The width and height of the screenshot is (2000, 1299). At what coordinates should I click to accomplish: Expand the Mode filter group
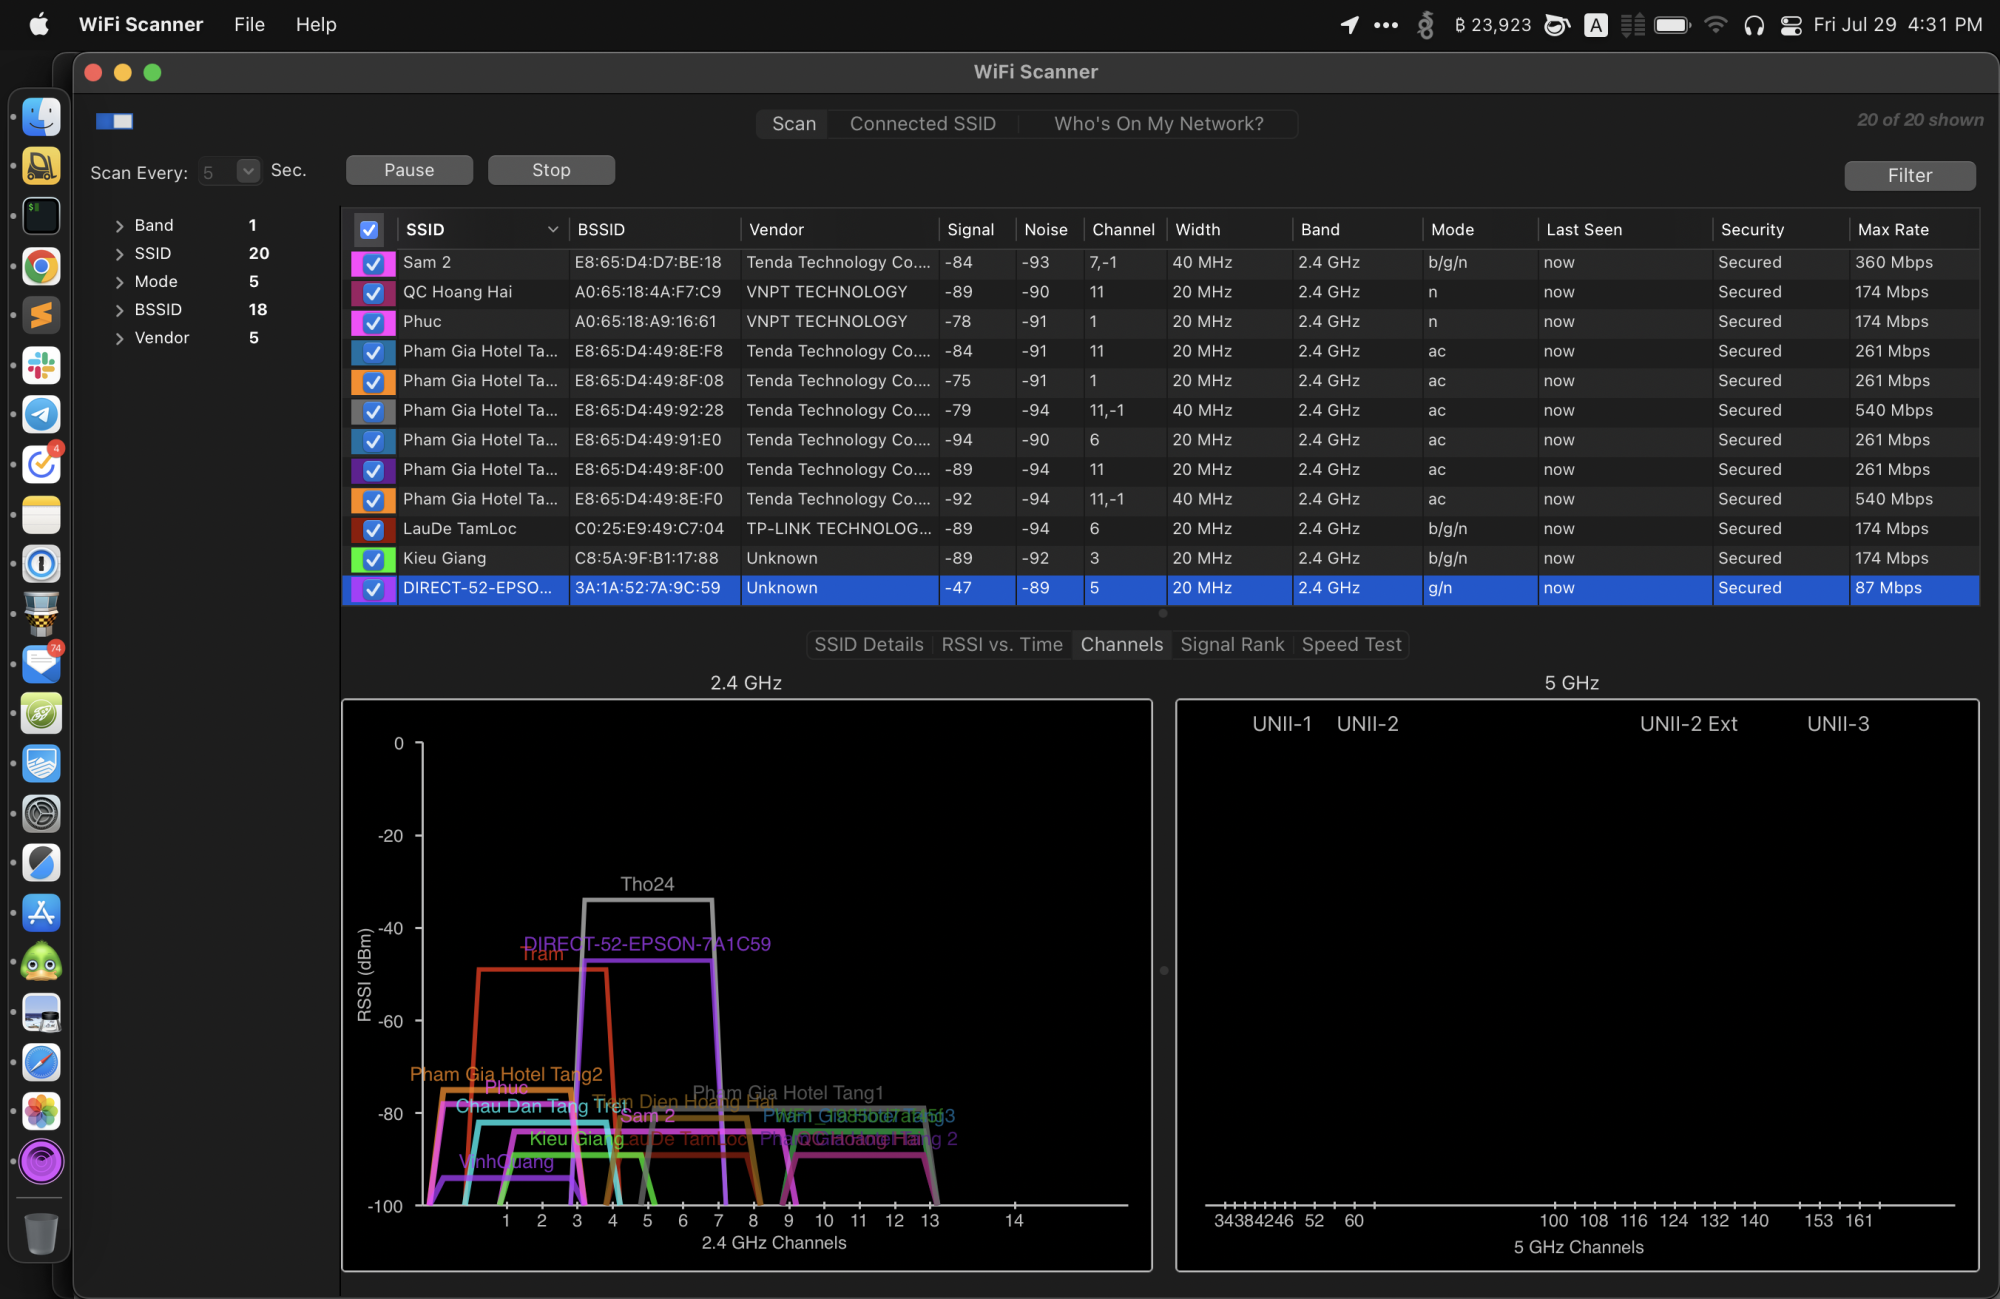pyautogui.click(x=119, y=282)
